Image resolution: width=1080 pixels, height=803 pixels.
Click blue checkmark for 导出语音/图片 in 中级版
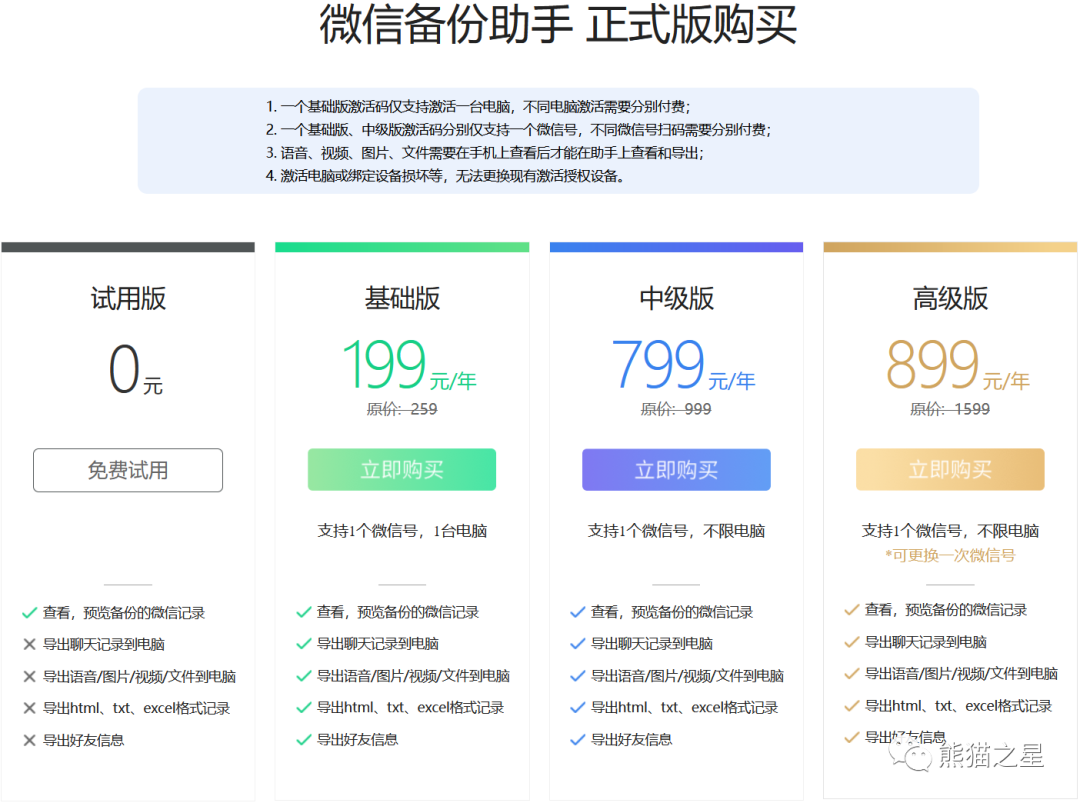(577, 676)
